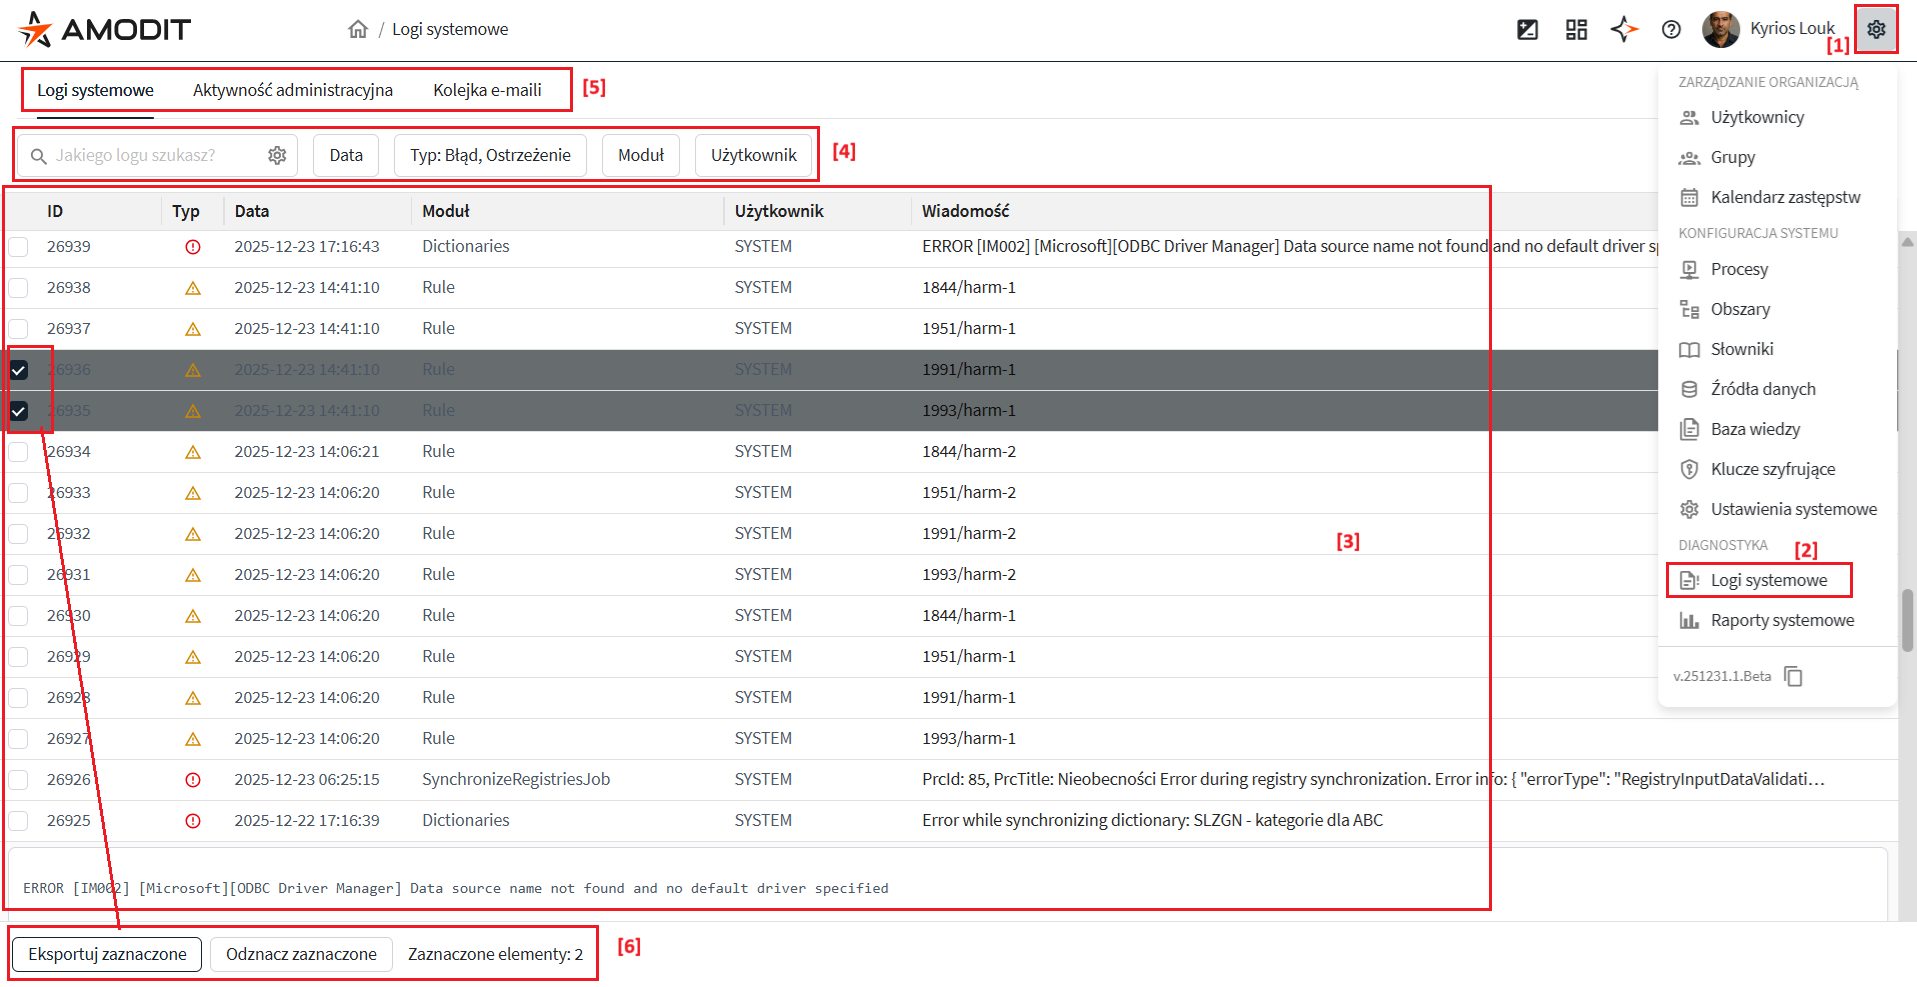Check the checkbox for log 26939
This screenshot has height=987, width=1917.
19,247
